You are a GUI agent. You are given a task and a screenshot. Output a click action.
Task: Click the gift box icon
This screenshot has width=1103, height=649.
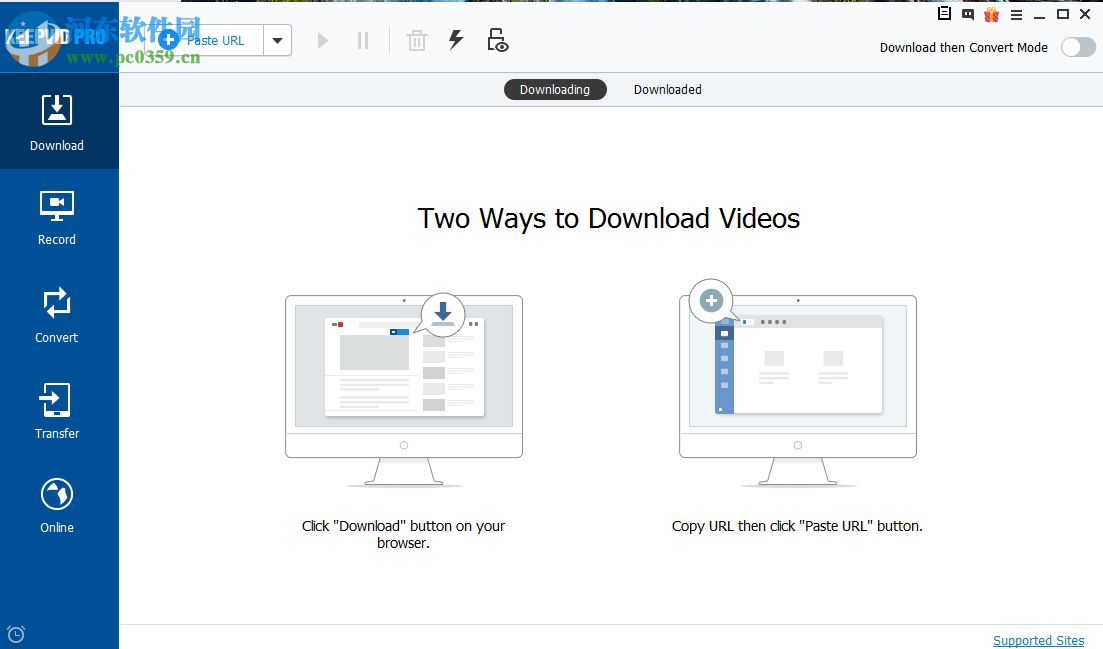[991, 14]
